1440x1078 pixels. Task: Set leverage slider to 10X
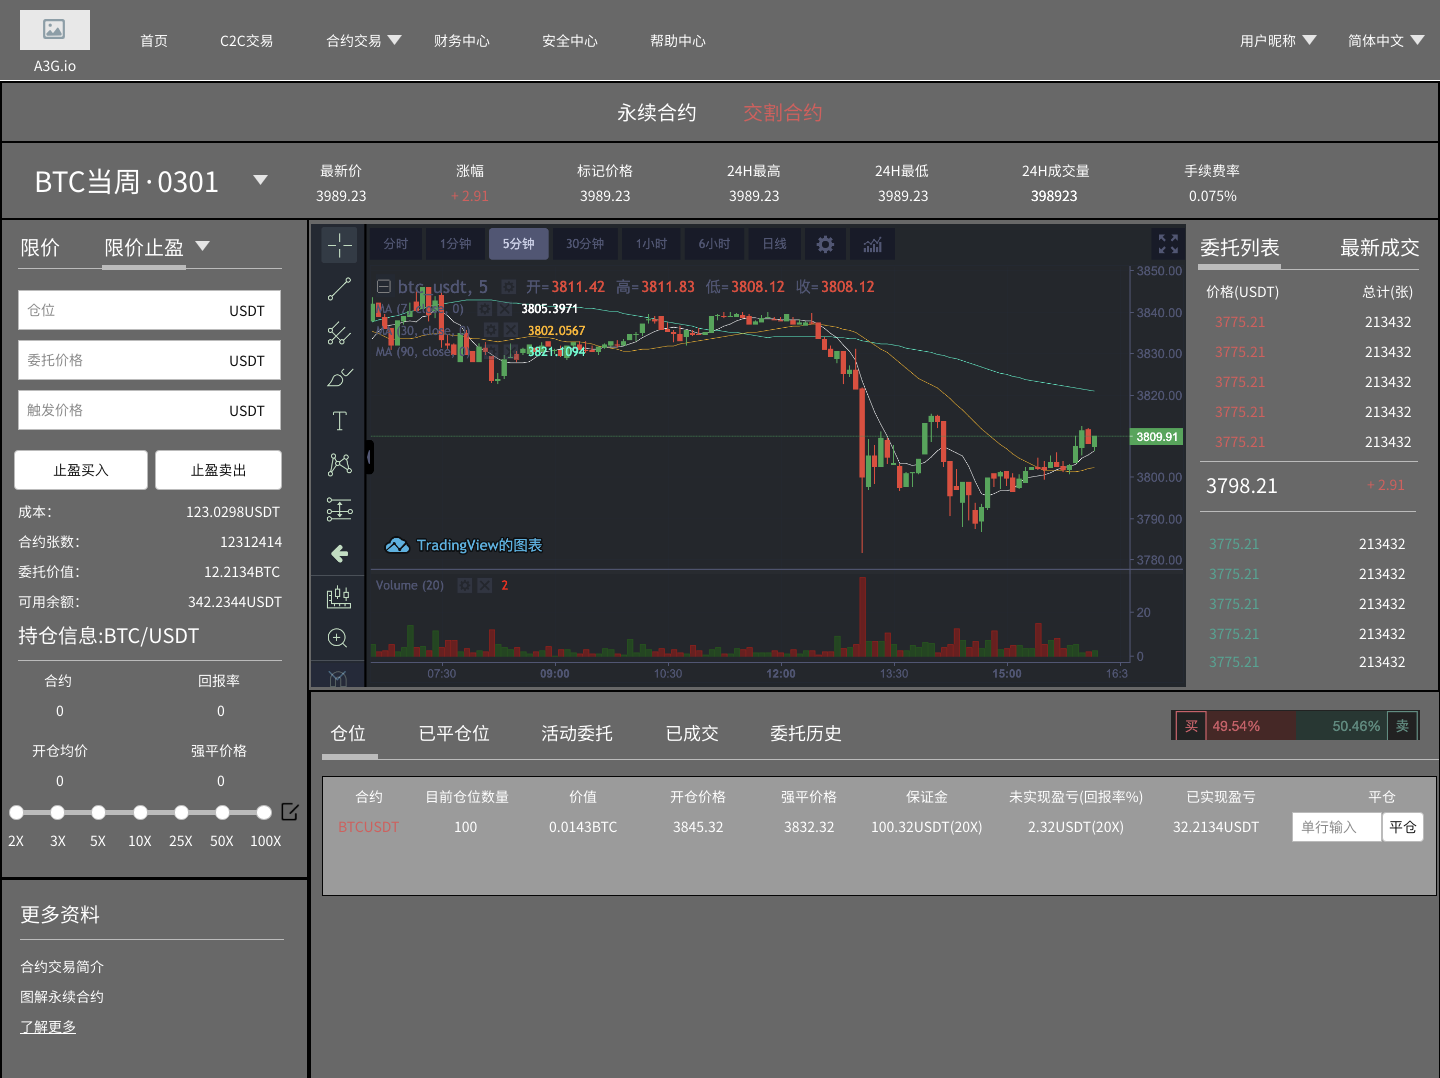click(x=140, y=812)
